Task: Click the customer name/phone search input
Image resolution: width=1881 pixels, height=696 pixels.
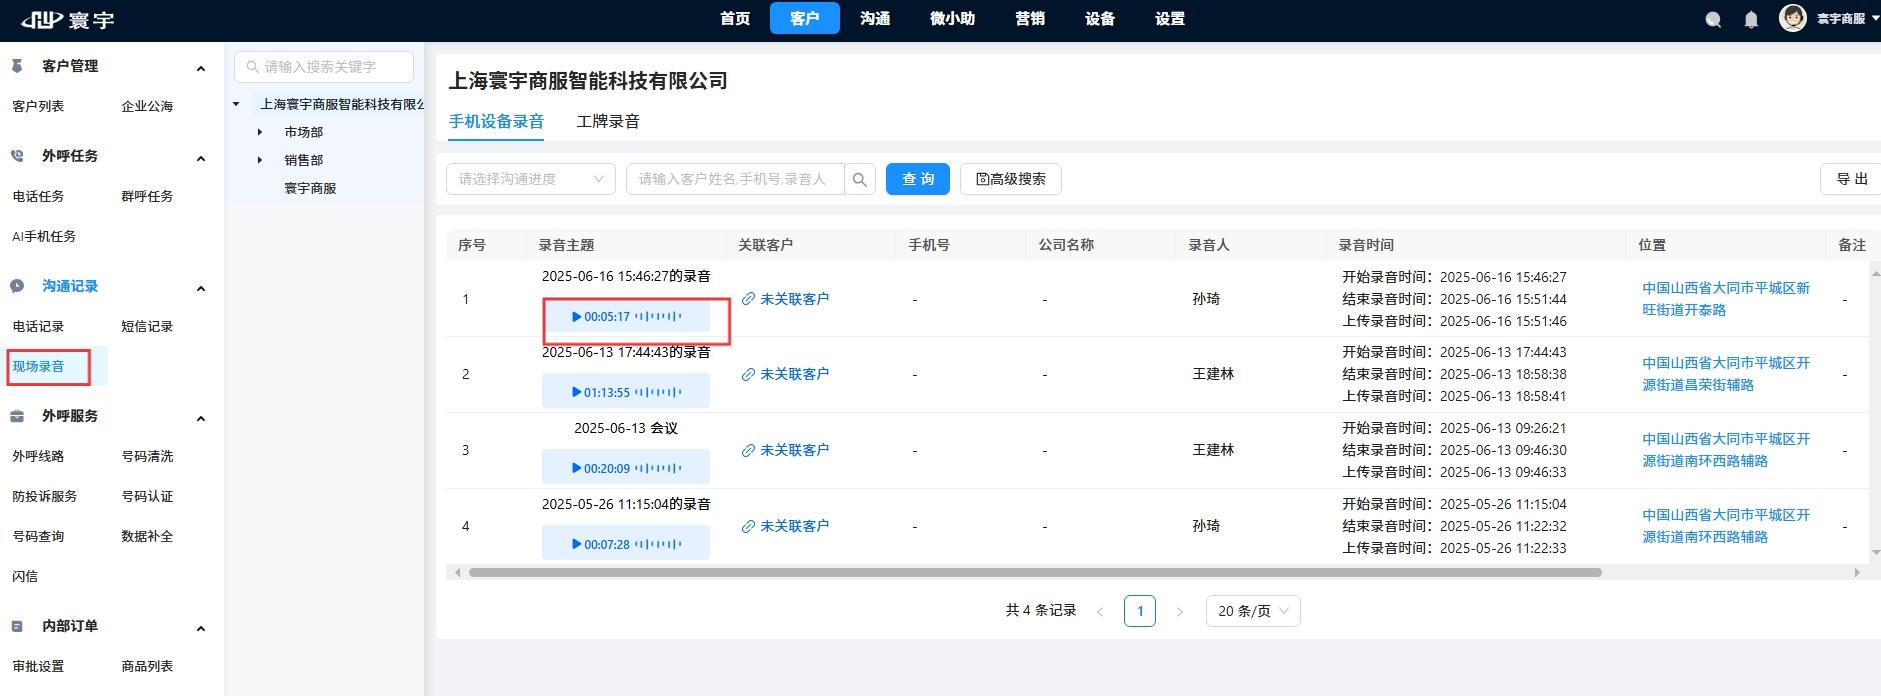Action: pyautogui.click(x=735, y=179)
